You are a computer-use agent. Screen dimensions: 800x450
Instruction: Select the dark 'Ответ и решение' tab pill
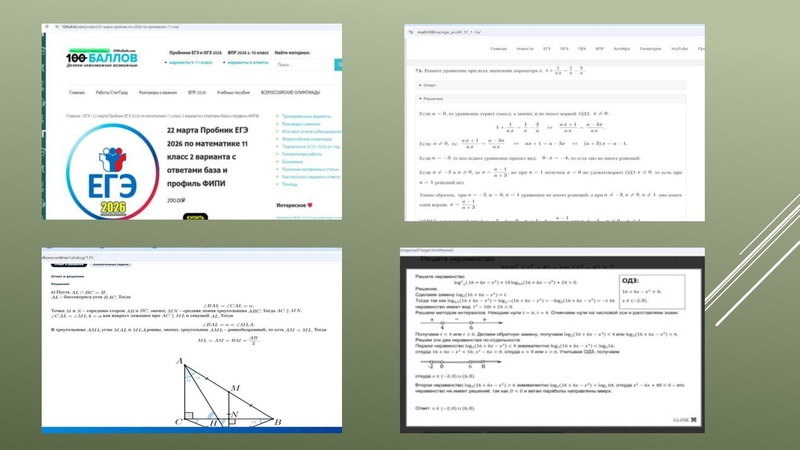(x=69, y=264)
